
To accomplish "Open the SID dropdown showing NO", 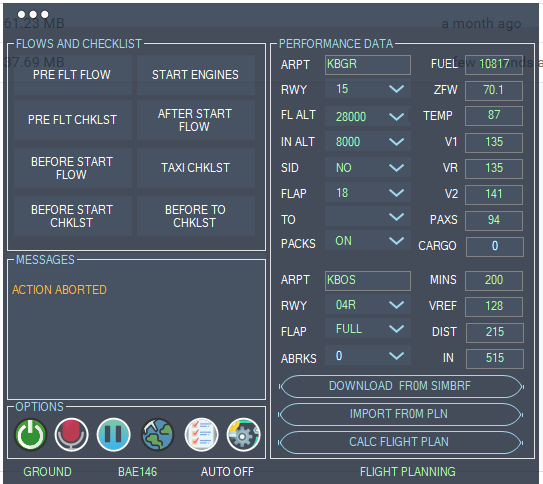I will point(367,168).
